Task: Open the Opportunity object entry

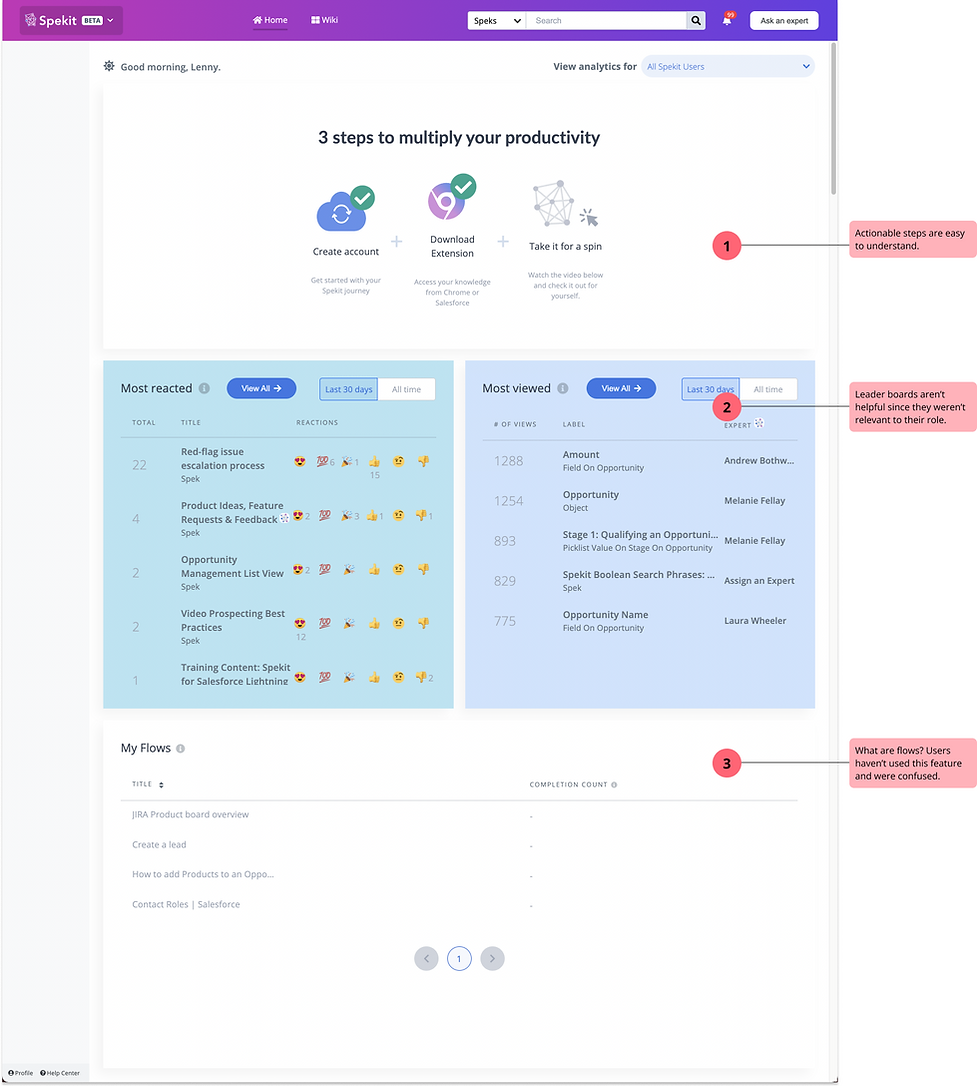Action: pos(591,495)
